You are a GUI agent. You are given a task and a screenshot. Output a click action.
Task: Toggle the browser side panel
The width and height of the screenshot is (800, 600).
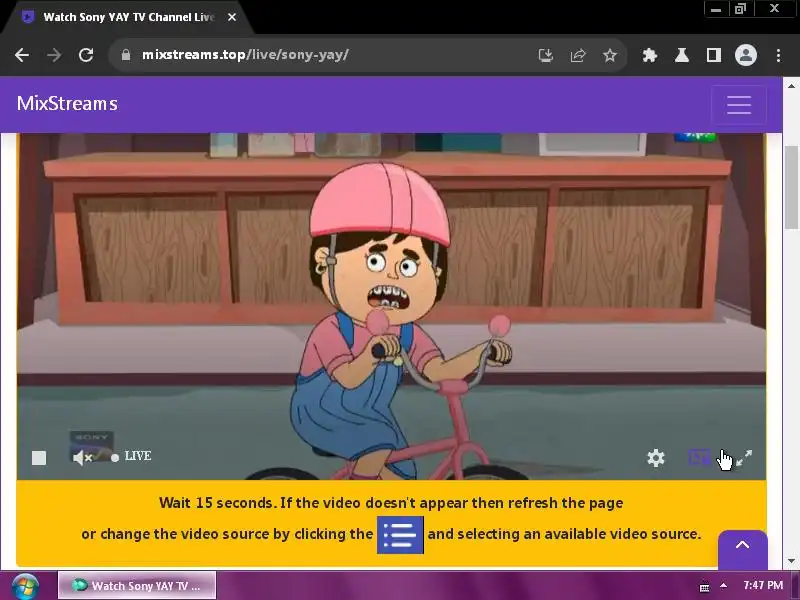pos(714,55)
